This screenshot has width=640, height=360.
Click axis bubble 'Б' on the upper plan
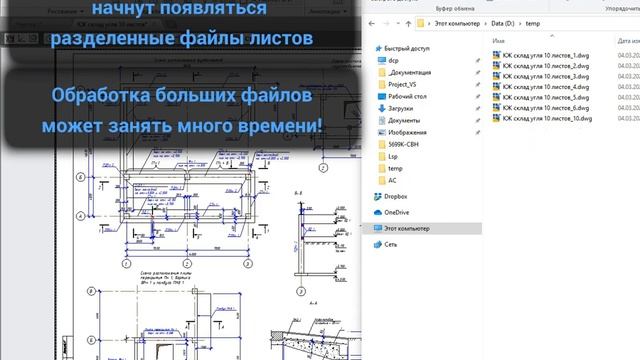pos(80,177)
